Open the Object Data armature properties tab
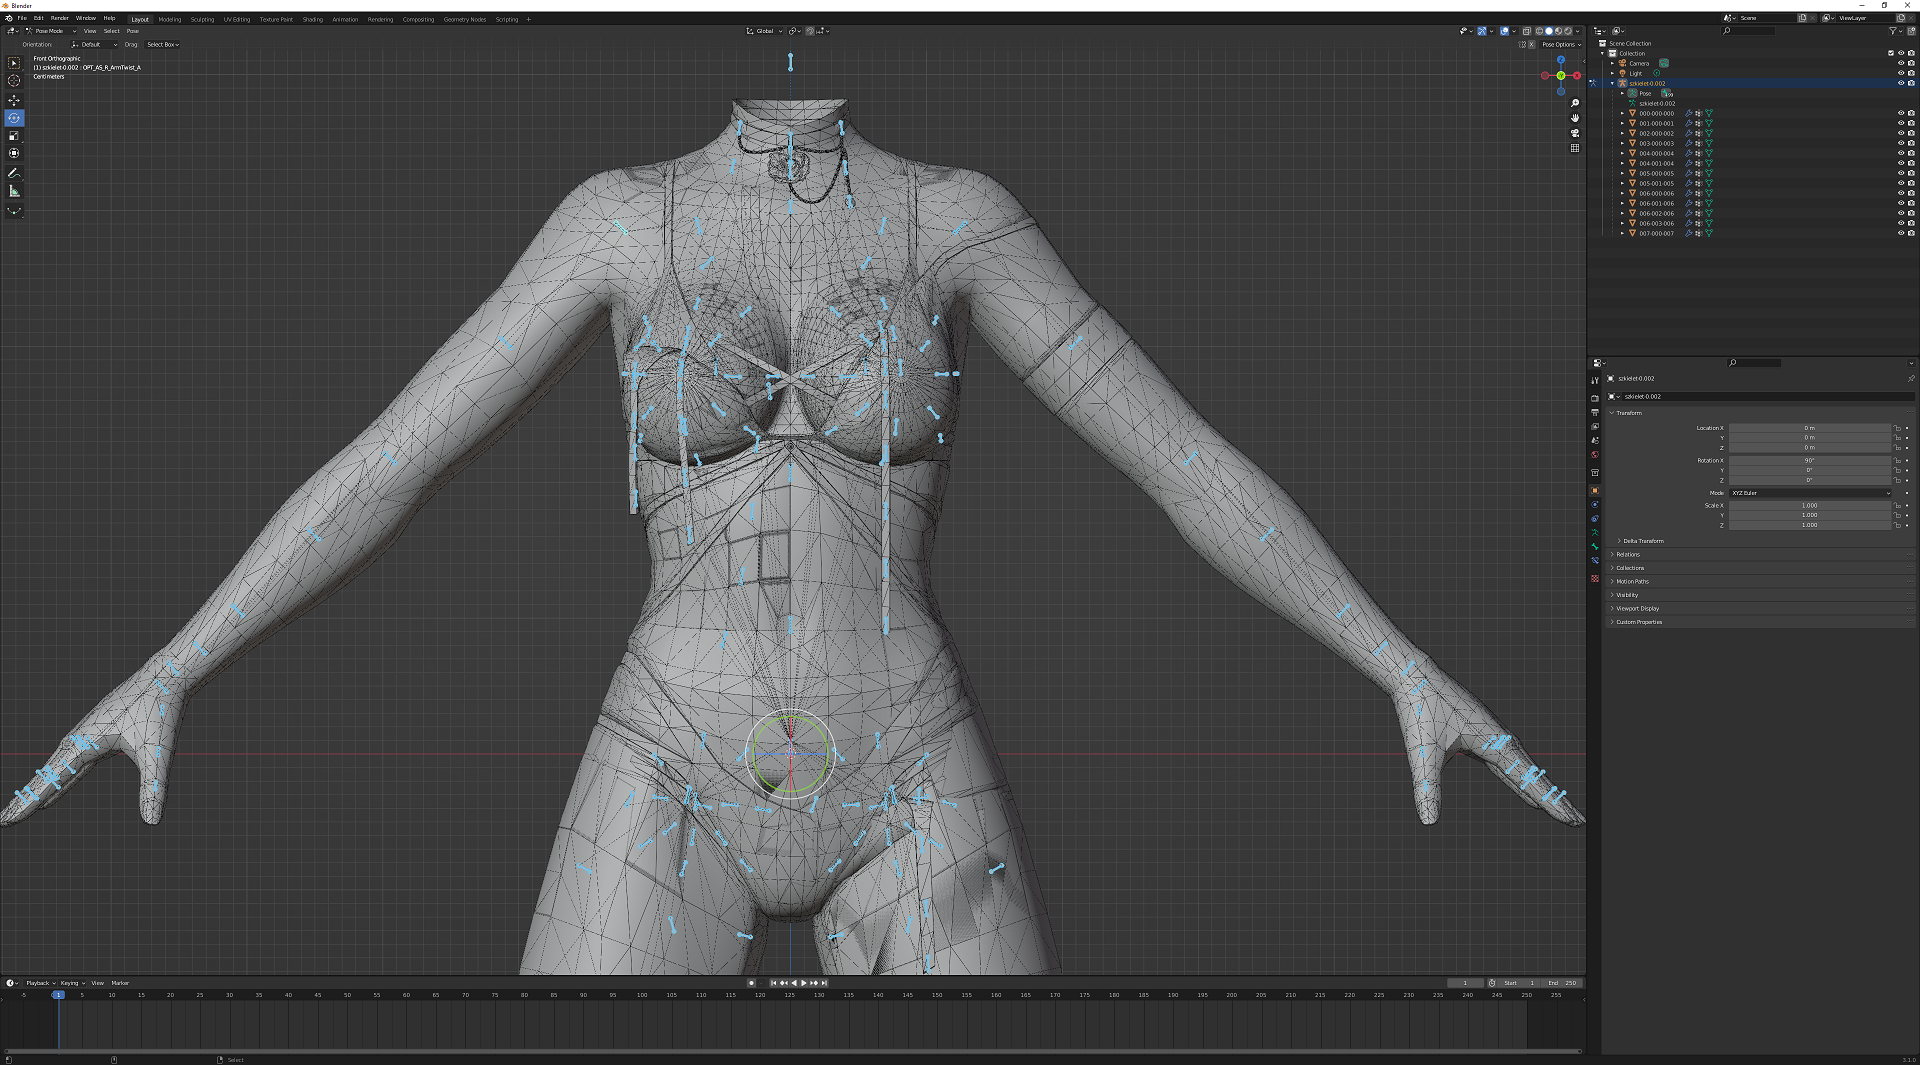The height and width of the screenshot is (1065, 1920). pos(1595,533)
